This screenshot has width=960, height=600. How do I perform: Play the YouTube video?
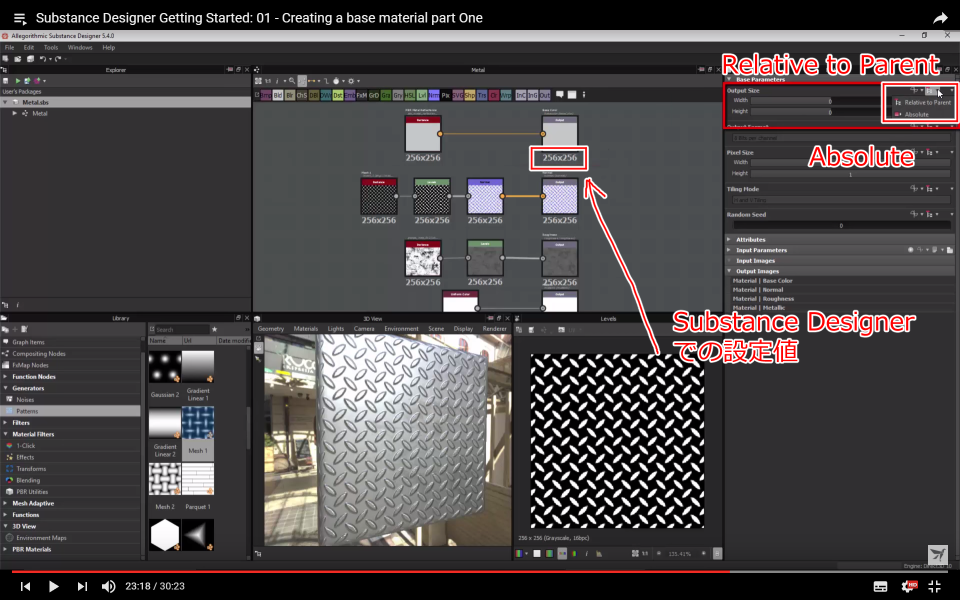[53, 587]
